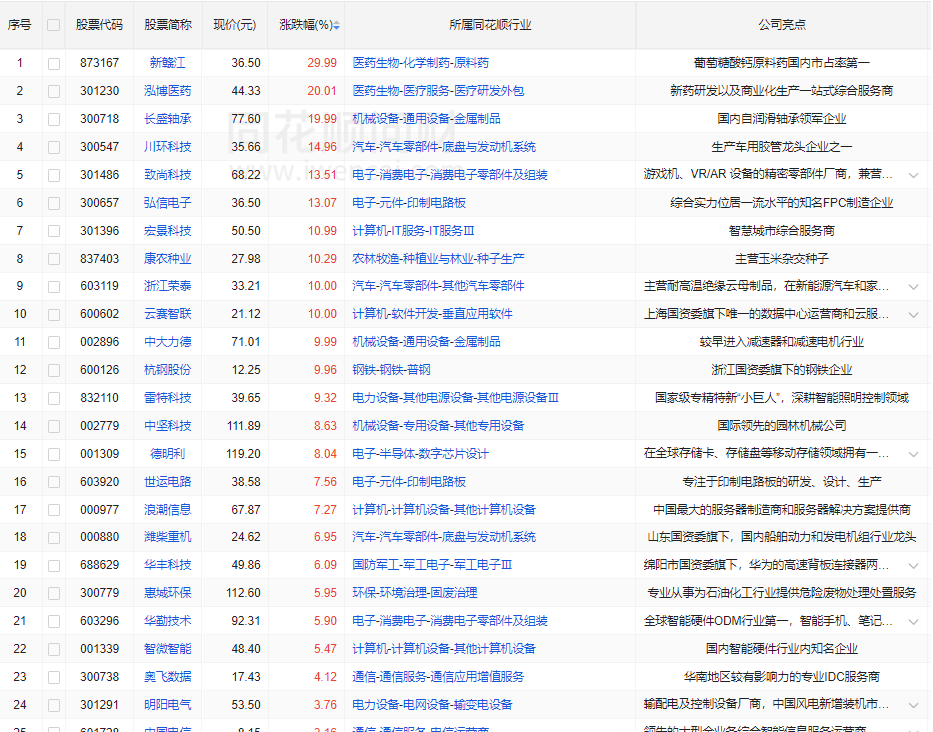Click the 序号 column header
933x732 pixels.
coord(19,25)
